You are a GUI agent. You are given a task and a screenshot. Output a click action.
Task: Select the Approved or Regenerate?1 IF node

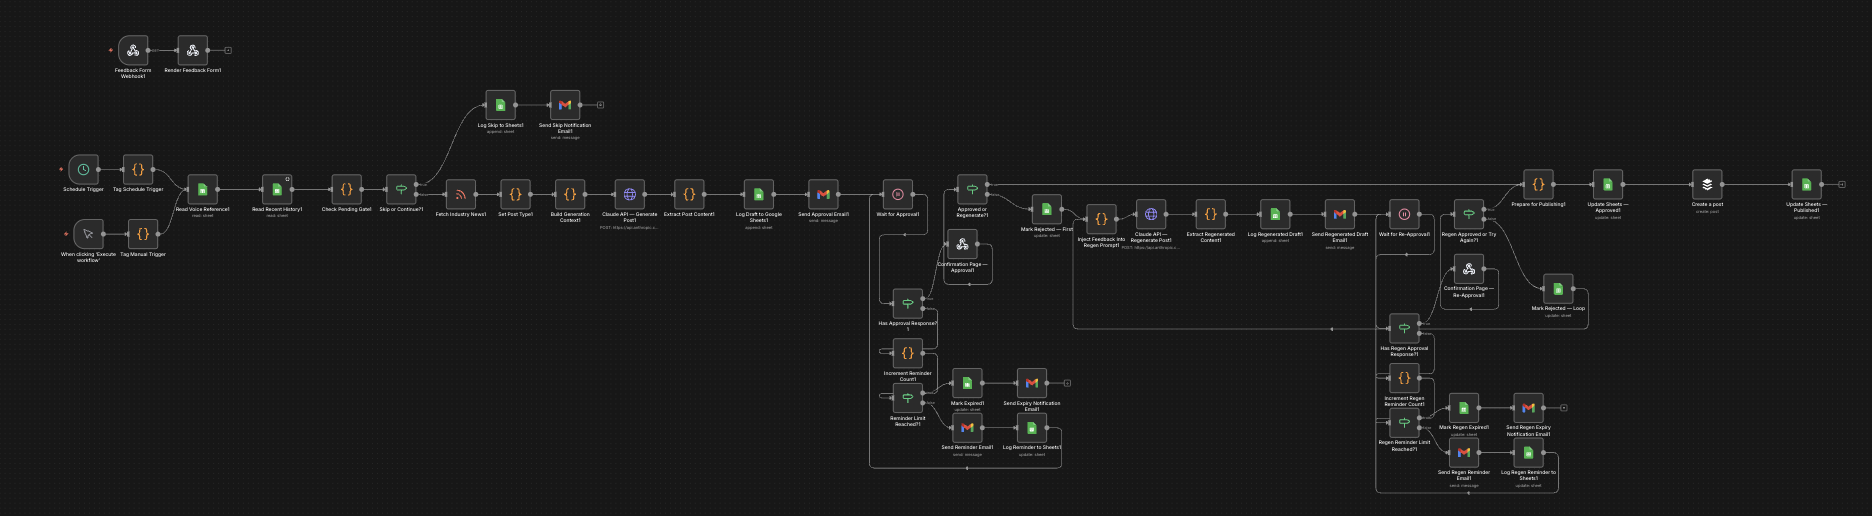[972, 189]
